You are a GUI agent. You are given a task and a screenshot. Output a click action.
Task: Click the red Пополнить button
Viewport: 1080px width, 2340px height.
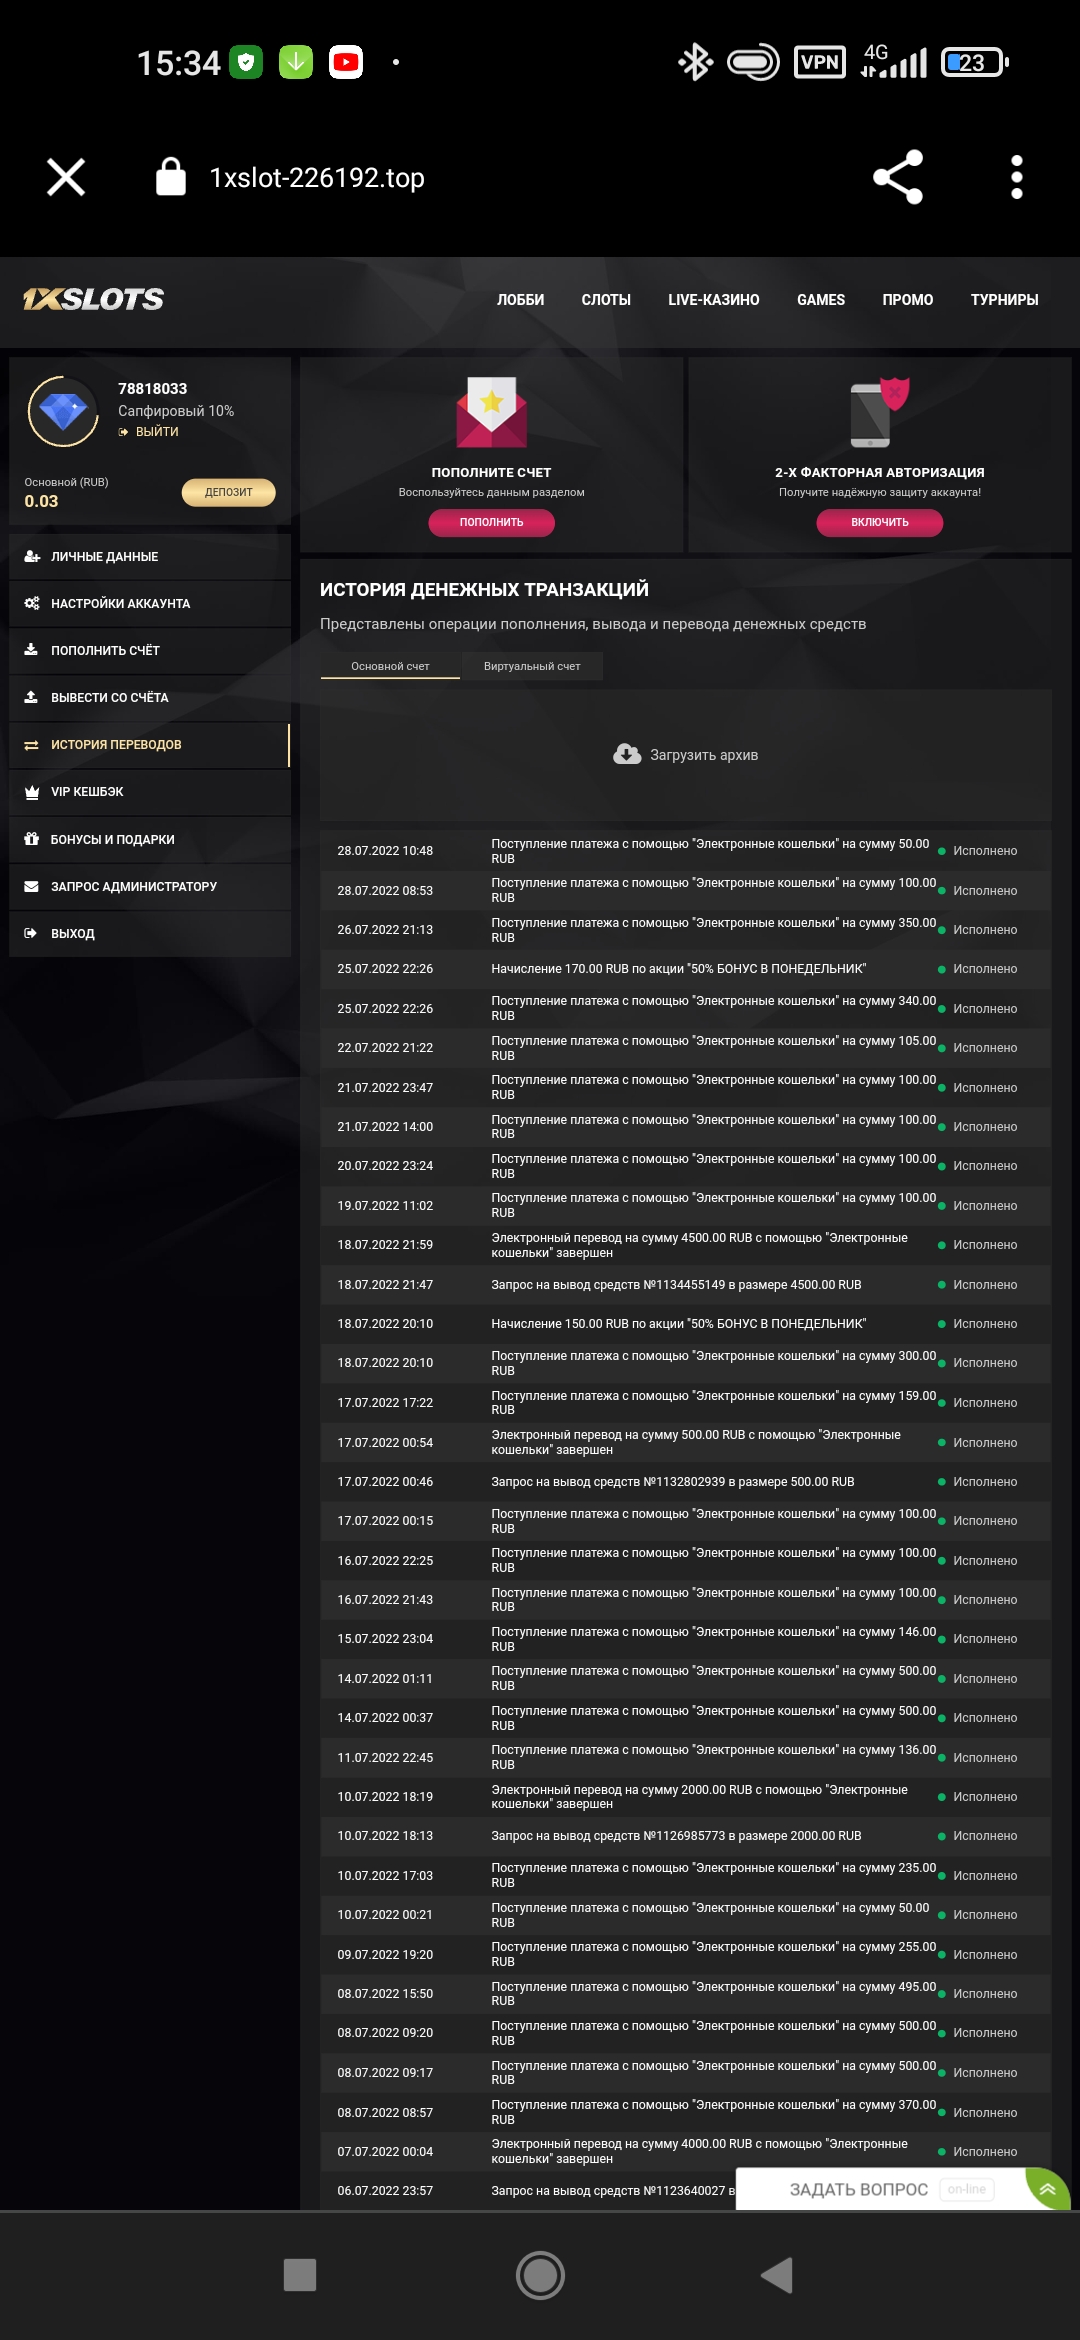491,522
